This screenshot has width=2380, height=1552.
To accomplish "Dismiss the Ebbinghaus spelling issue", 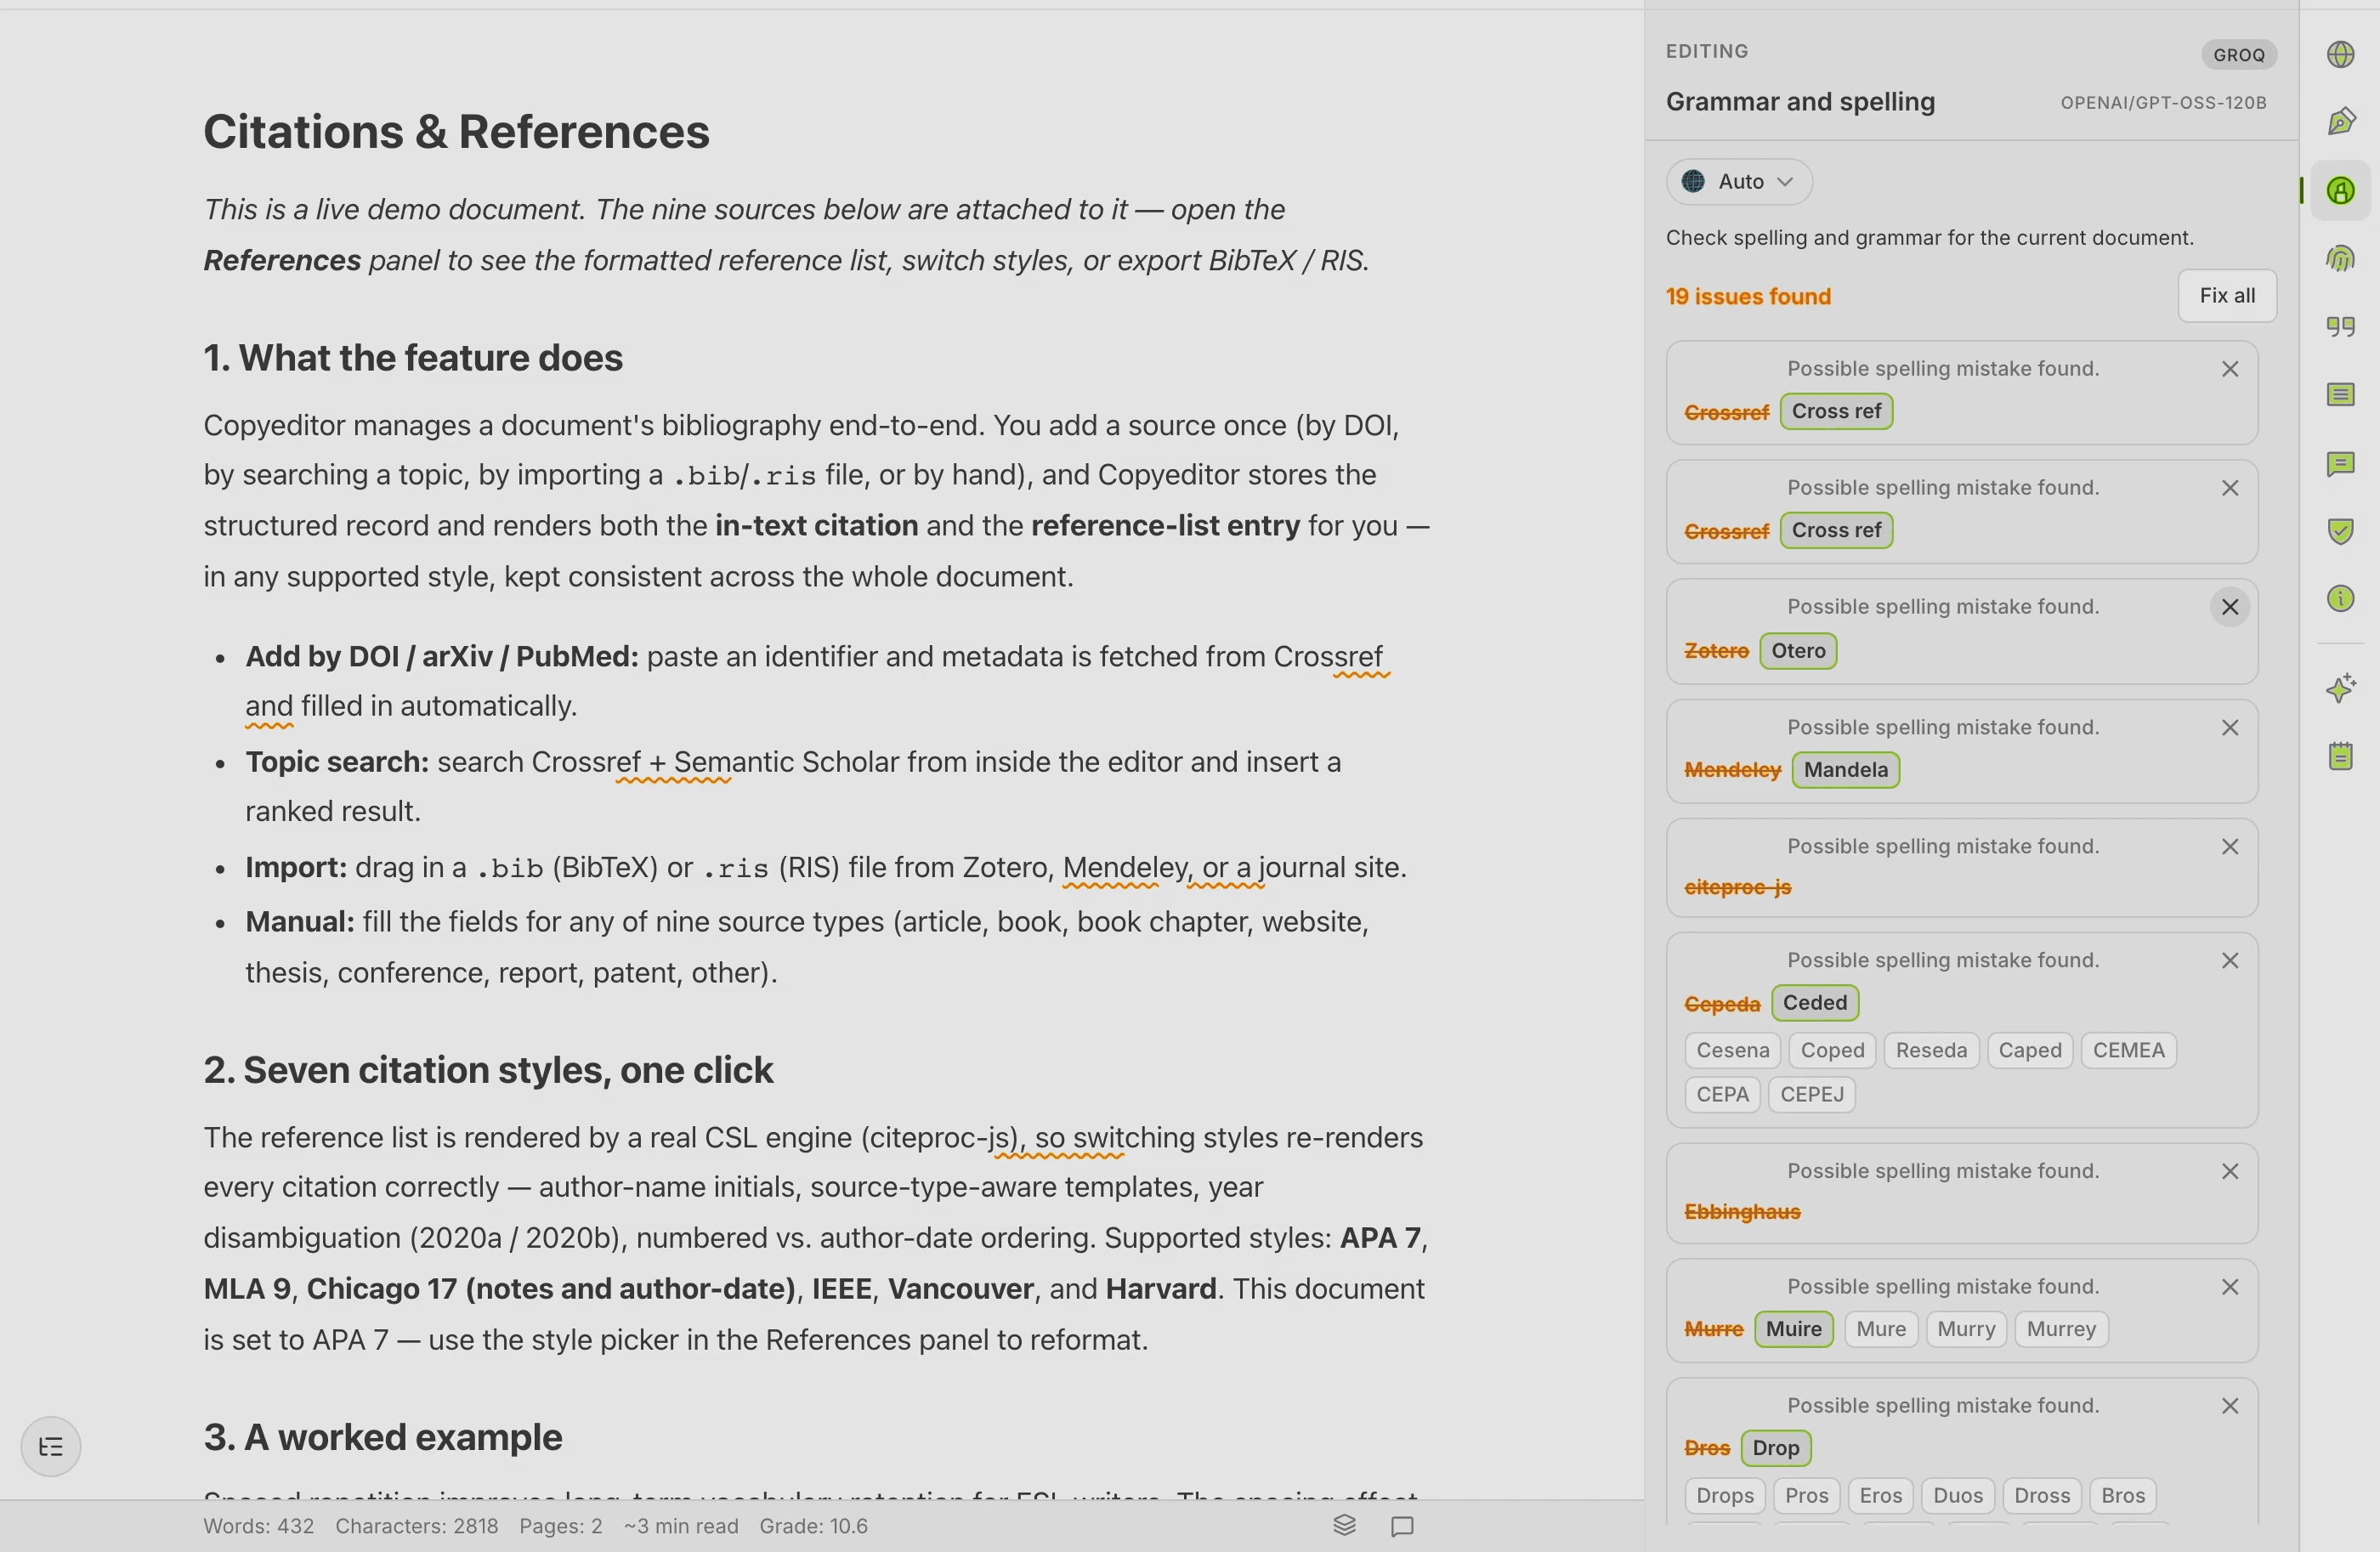I will coord(2229,1171).
